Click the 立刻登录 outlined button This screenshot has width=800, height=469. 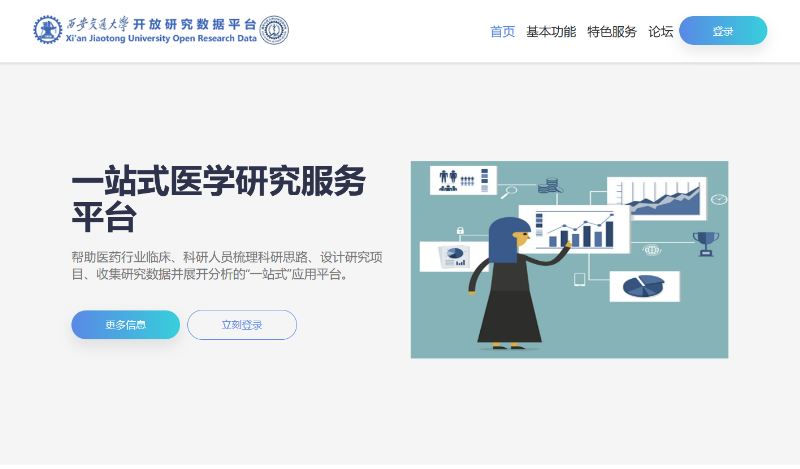(242, 325)
